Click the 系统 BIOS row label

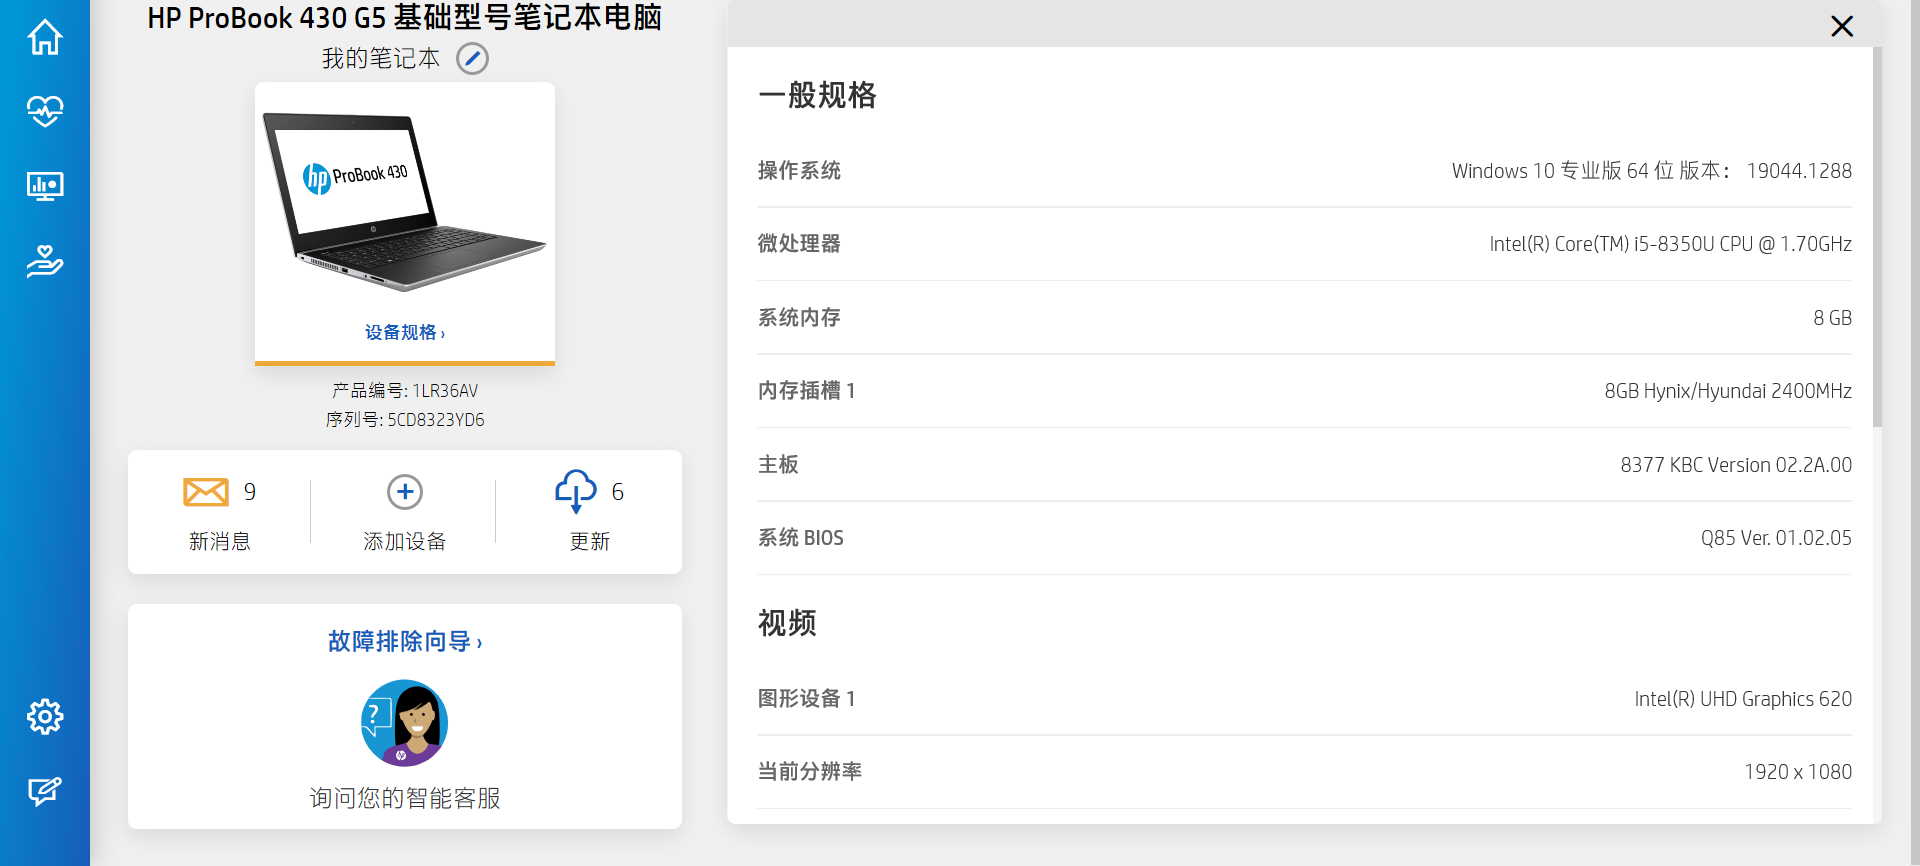[x=801, y=538]
